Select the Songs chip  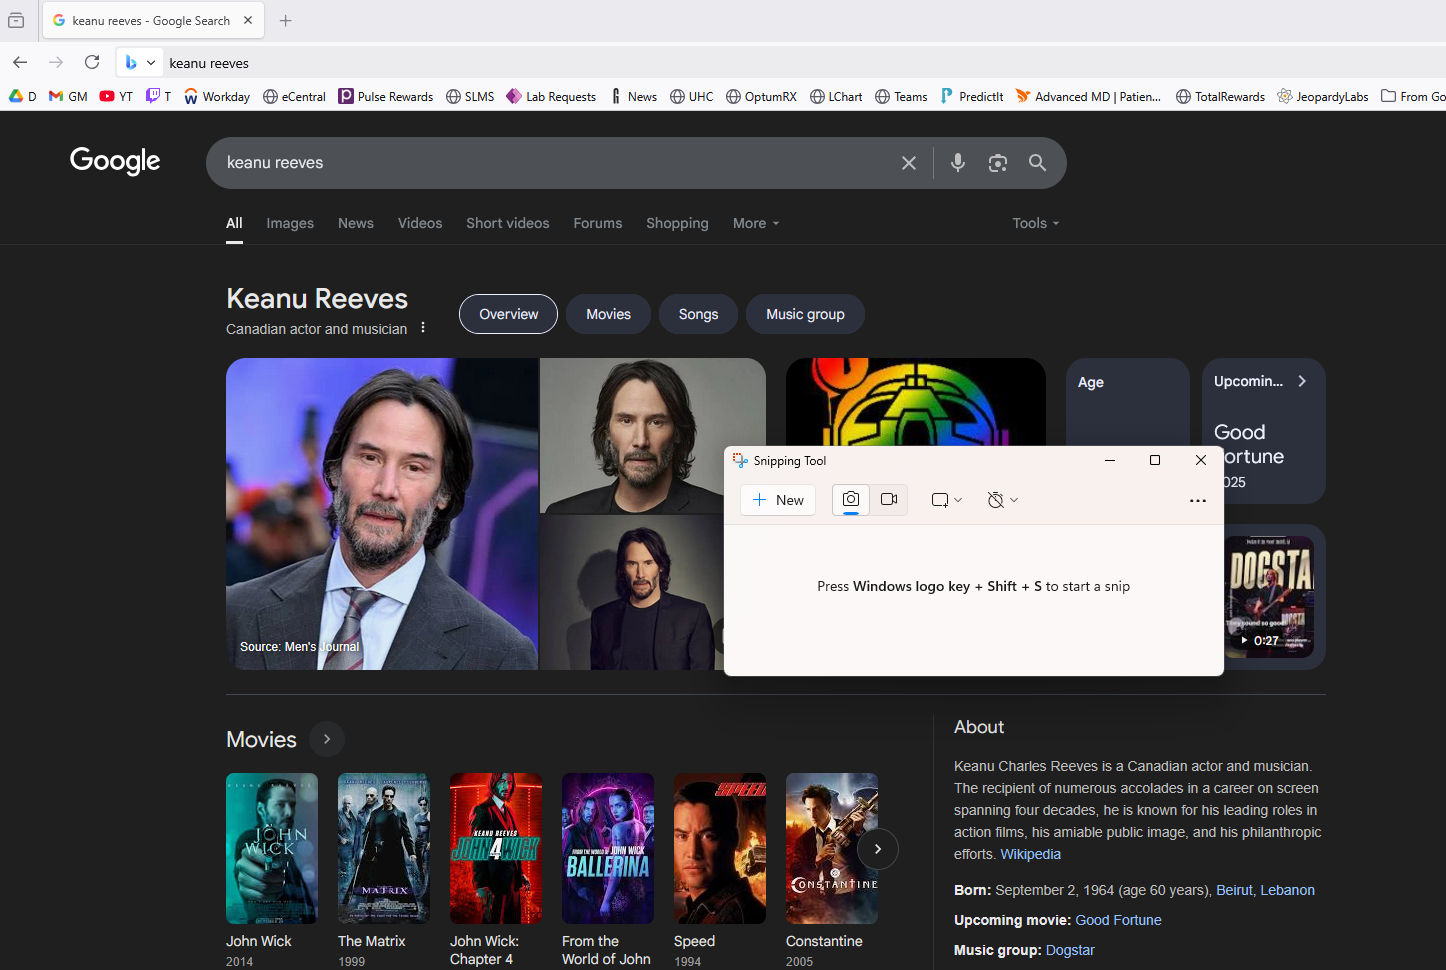coord(698,314)
